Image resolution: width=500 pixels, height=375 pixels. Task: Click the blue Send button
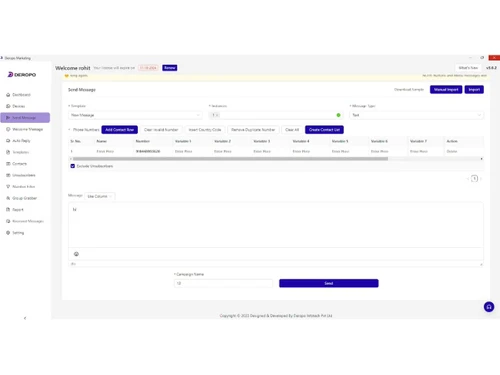[x=329, y=283]
